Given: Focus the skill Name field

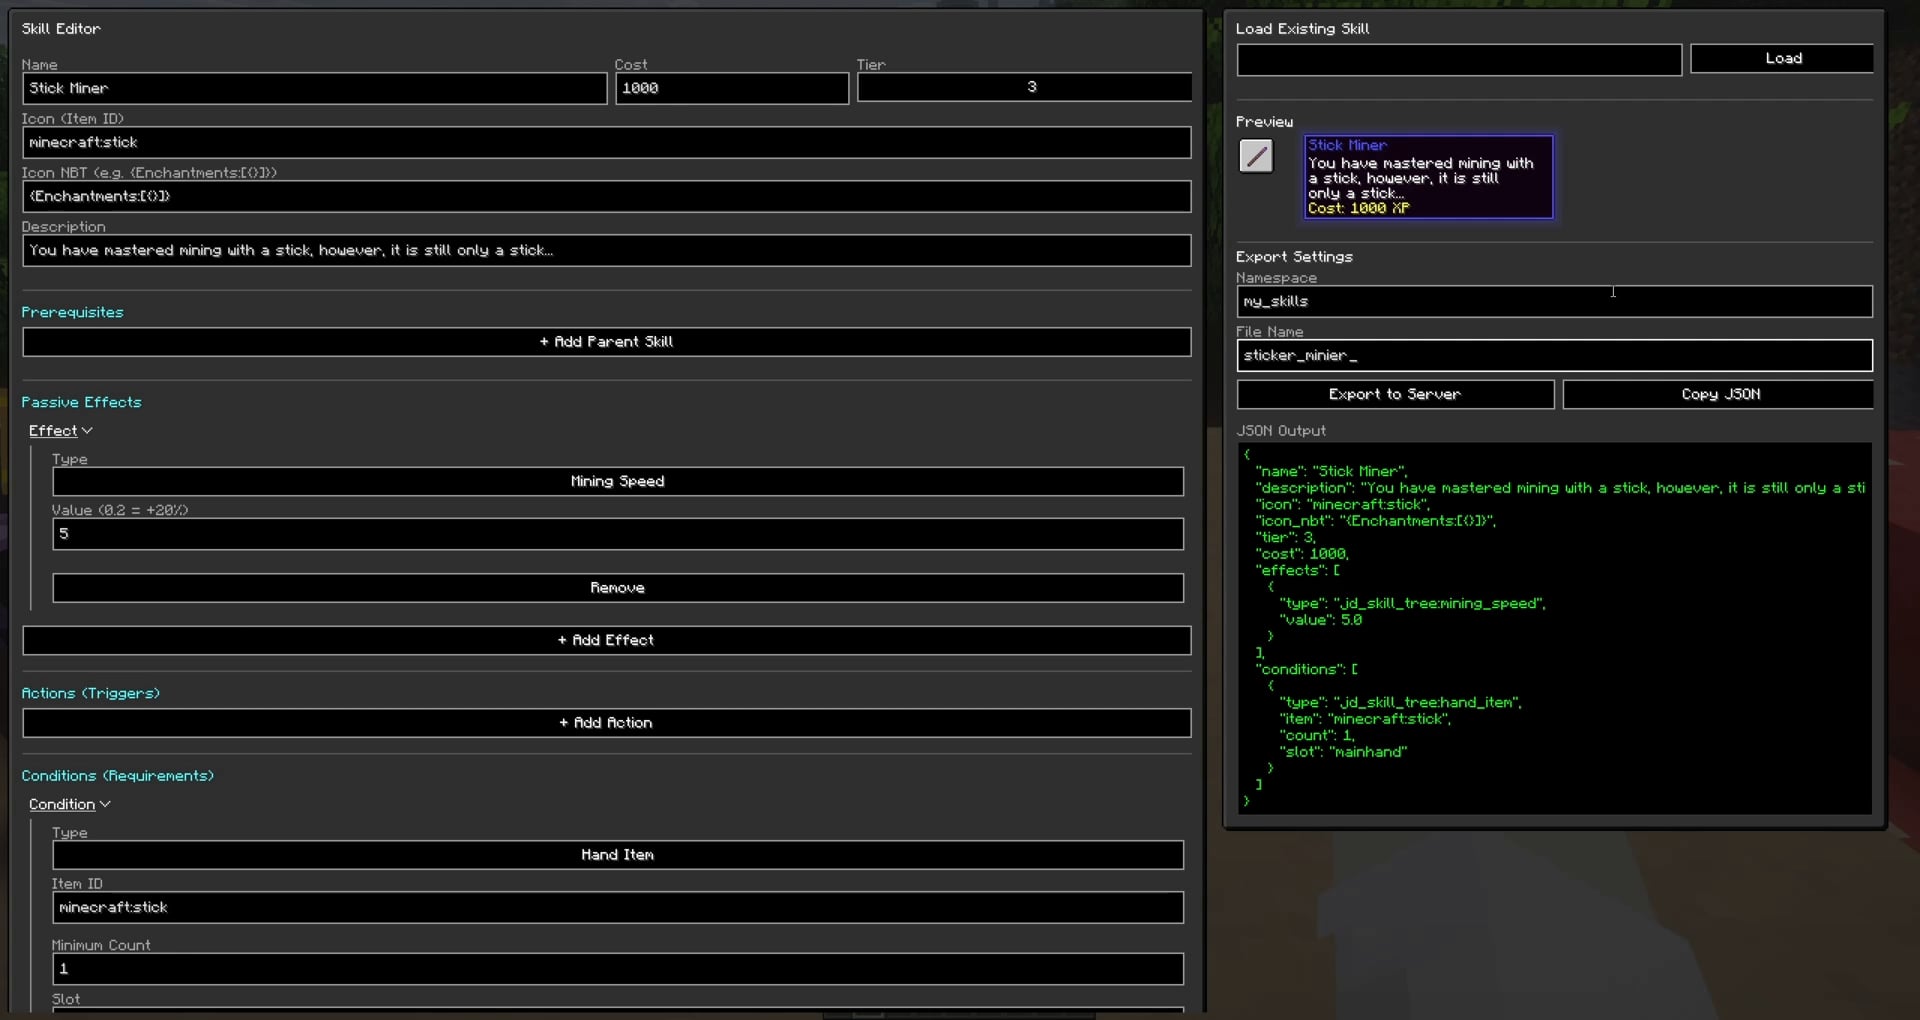Looking at the screenshot, I should click(314, 88).
